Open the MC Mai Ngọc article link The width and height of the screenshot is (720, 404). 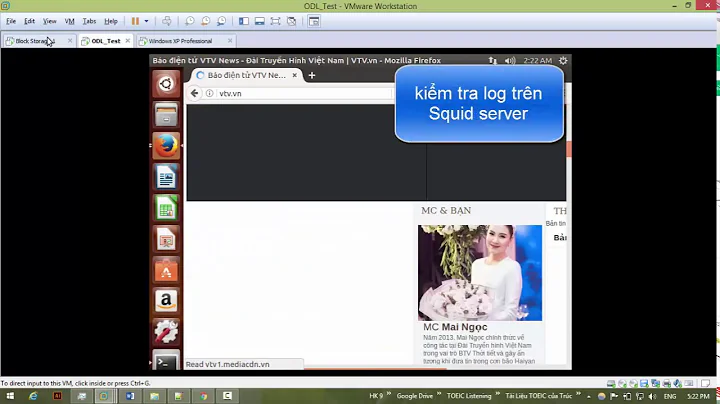455,327
